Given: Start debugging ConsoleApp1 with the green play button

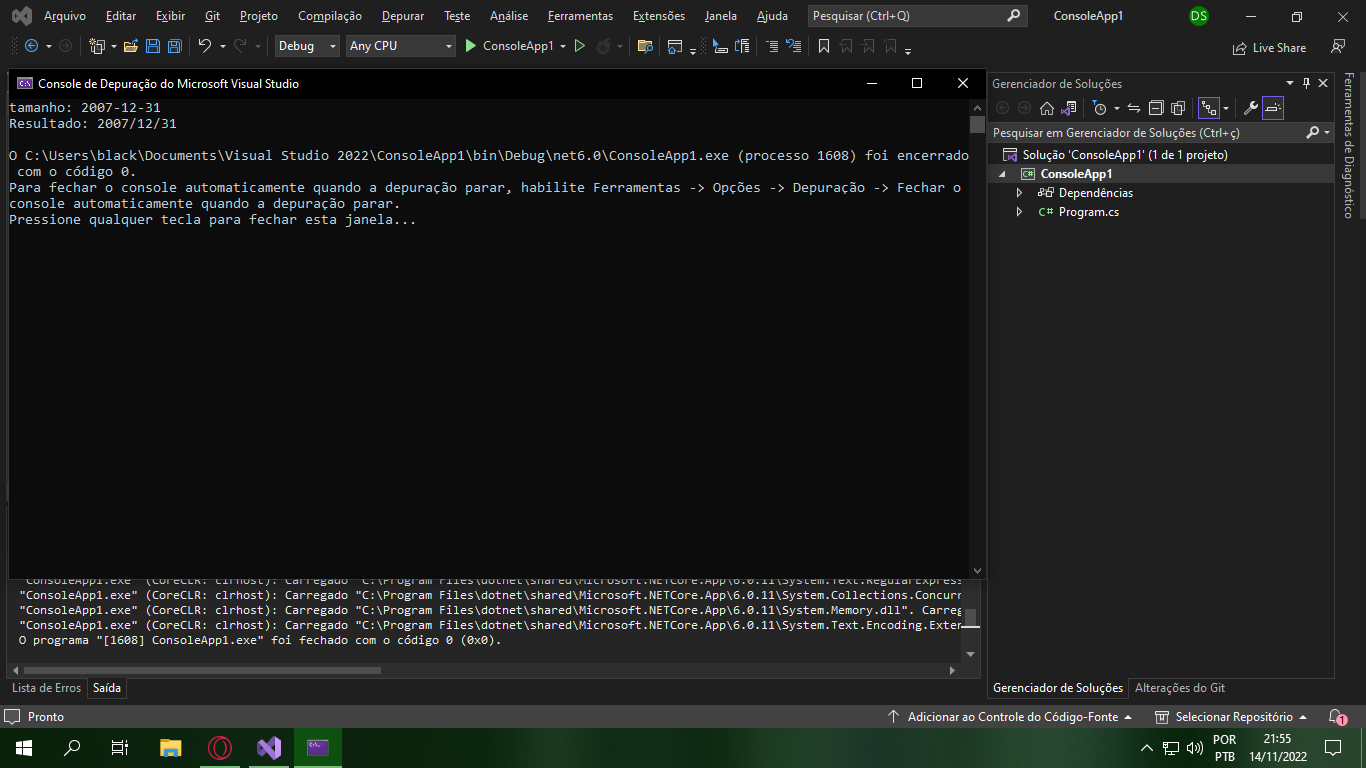Looking at the screenshot, I should pos(471,46).
